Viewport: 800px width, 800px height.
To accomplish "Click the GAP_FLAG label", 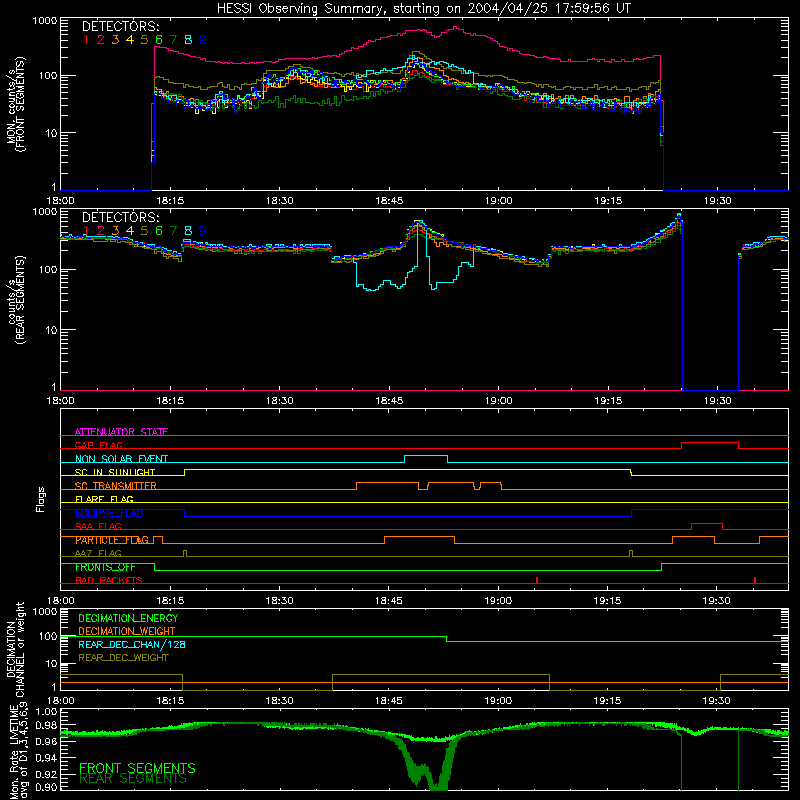I will [x=98, y=445].
